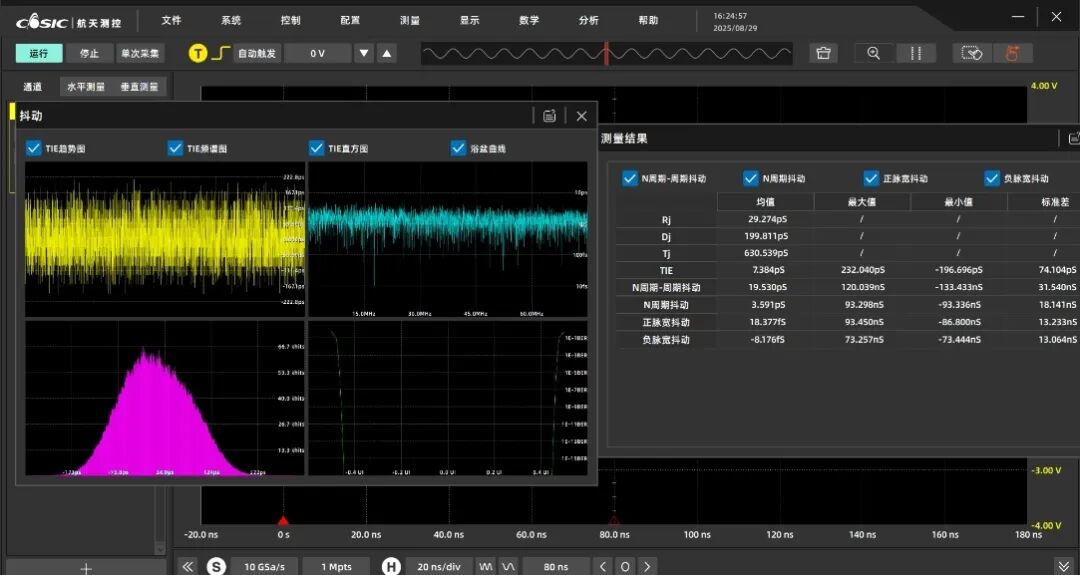Decrease trigger level with down arrow
The width and height of the screenshot is (1080, 575).
[x=364, y=53]
